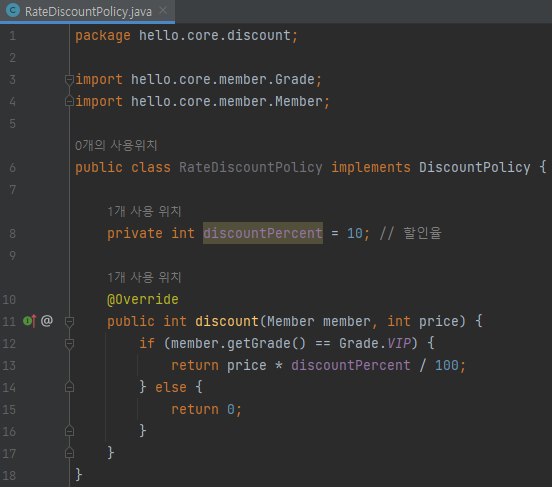Click the RateDiscountPolicy class name
The image size is (552, 487).
coord(250,167)
